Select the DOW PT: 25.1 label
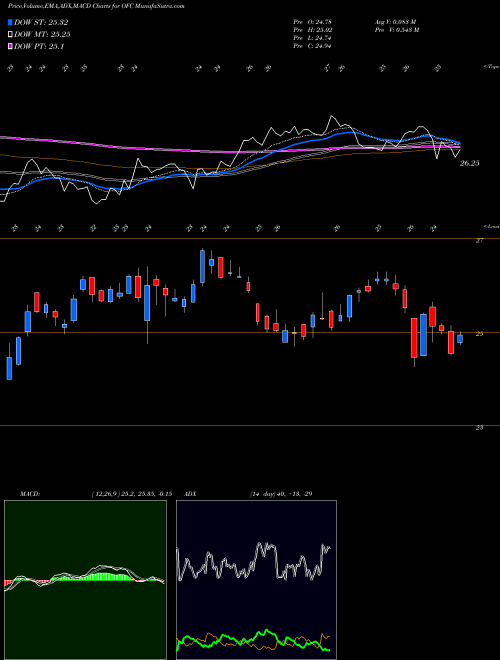 pos(39,46)
